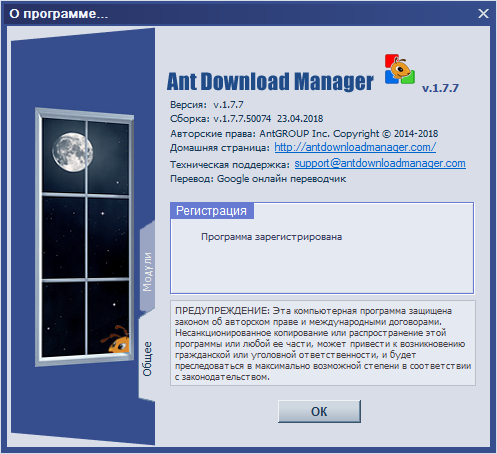Click the 'Перевод: Google онлайн переводчик' line
Screen dimensions: 497x454
click(x=258, y=179)
